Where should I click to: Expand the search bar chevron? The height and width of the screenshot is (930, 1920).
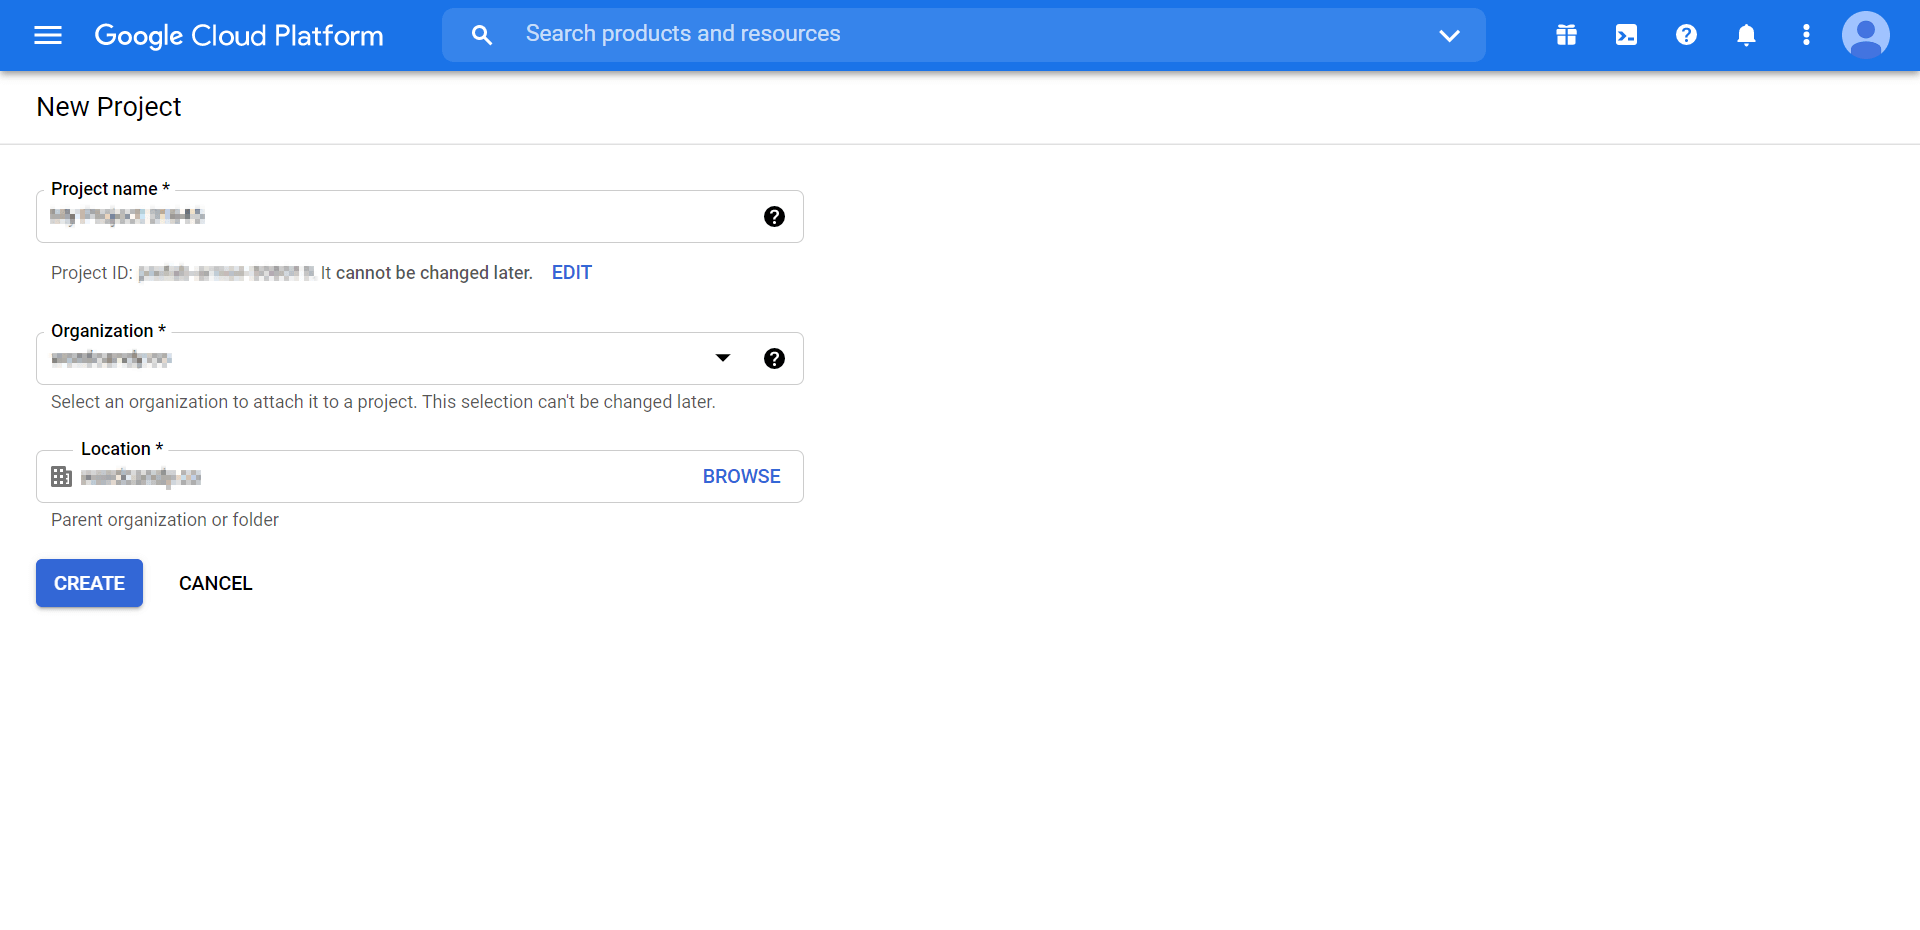point(1449,36)
